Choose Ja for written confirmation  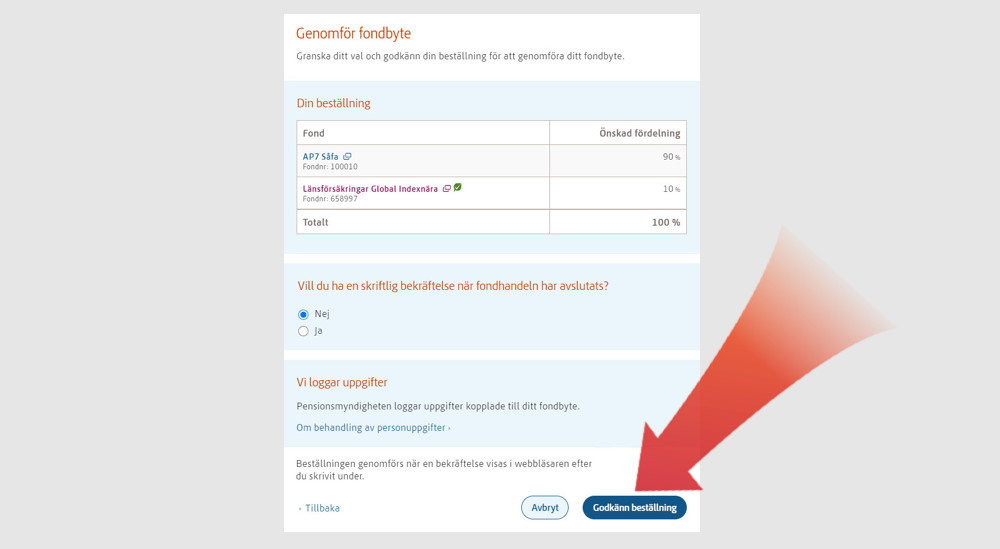303,331
